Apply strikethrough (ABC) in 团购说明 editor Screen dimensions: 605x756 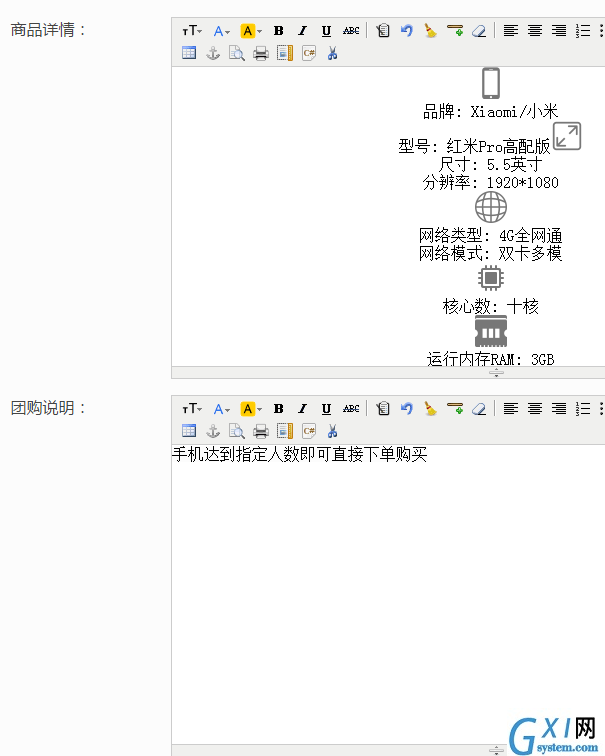coord(351,409)
